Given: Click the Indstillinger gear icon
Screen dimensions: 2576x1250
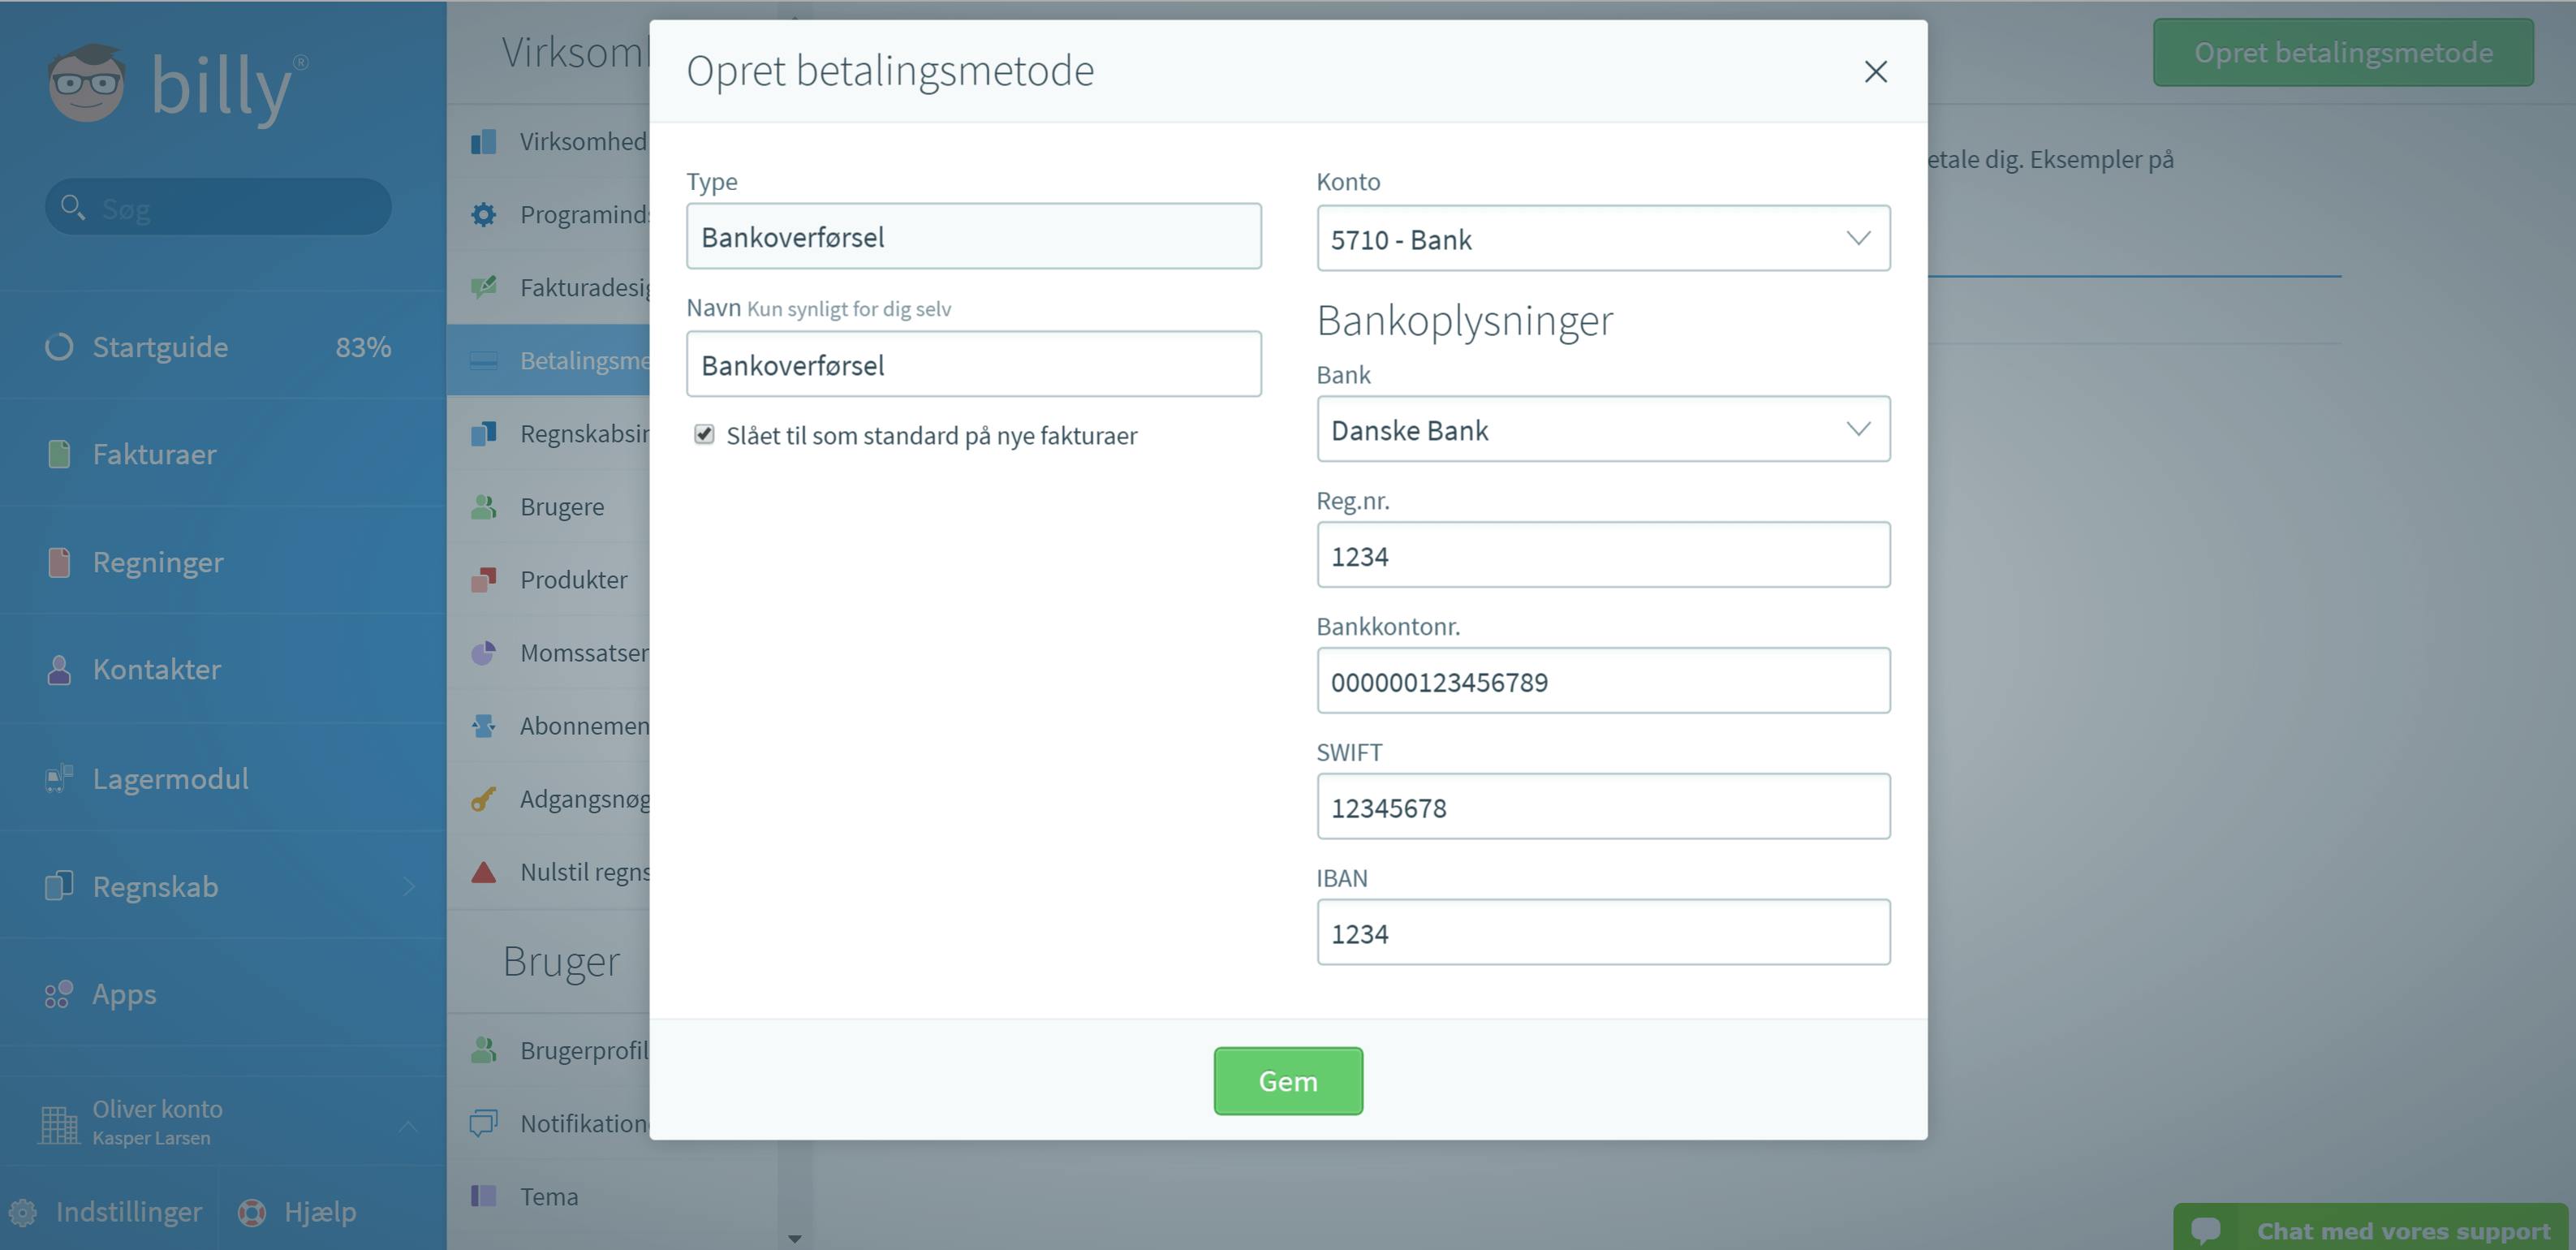Looking at the screenshot, I should pyautogui.click(x=22, y=1212).
